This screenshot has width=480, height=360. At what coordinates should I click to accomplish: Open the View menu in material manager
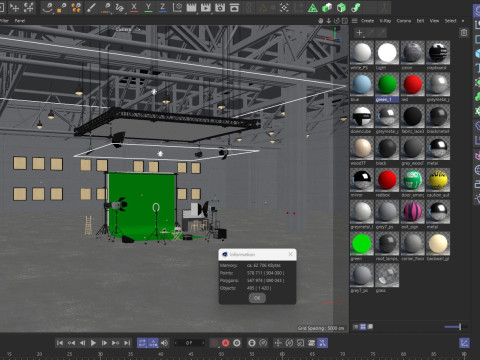point(434,21)
